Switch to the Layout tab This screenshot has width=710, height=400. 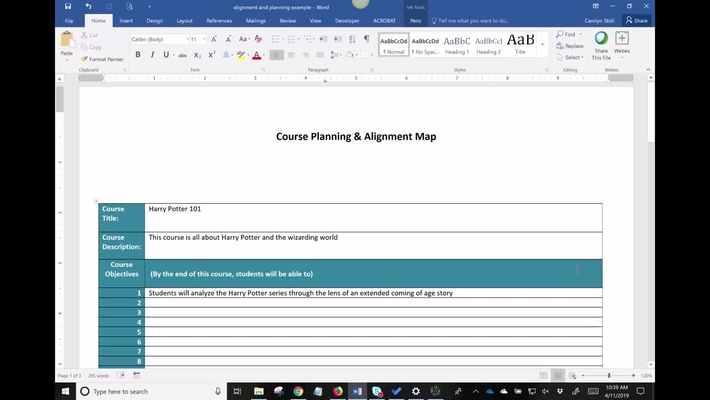point(184,20)
